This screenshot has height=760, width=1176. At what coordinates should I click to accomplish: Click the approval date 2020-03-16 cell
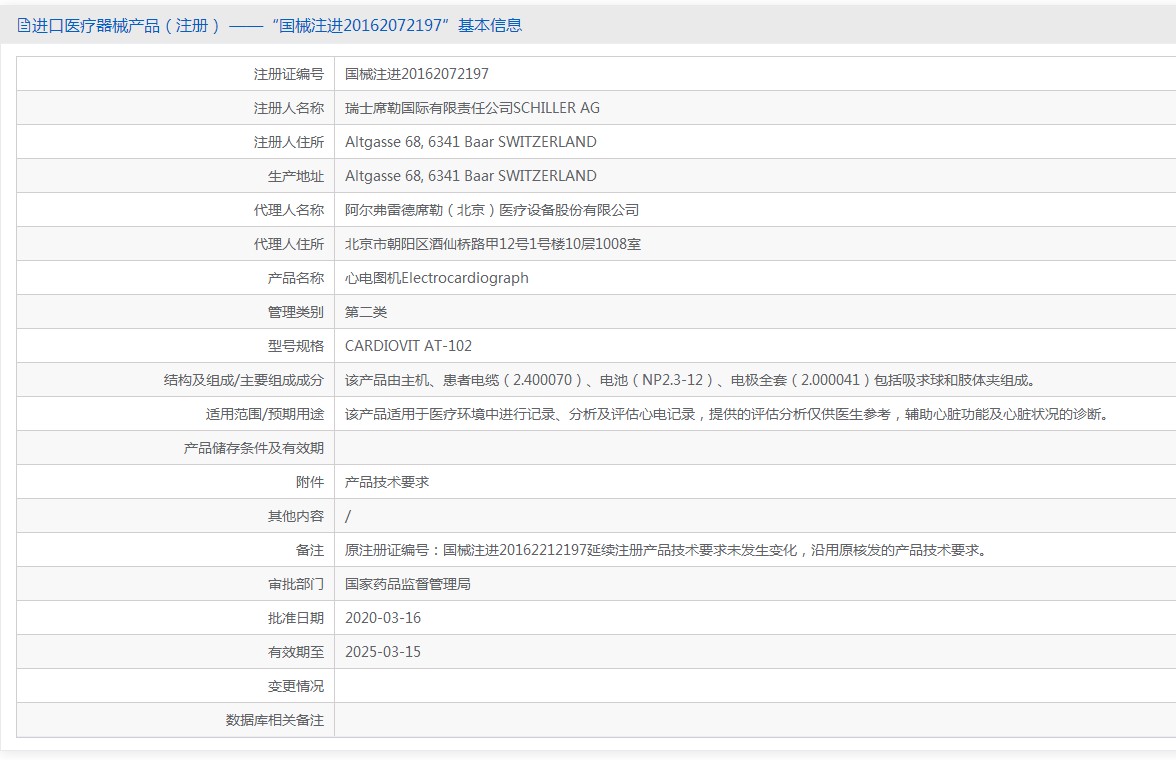(x=383, y=617)
